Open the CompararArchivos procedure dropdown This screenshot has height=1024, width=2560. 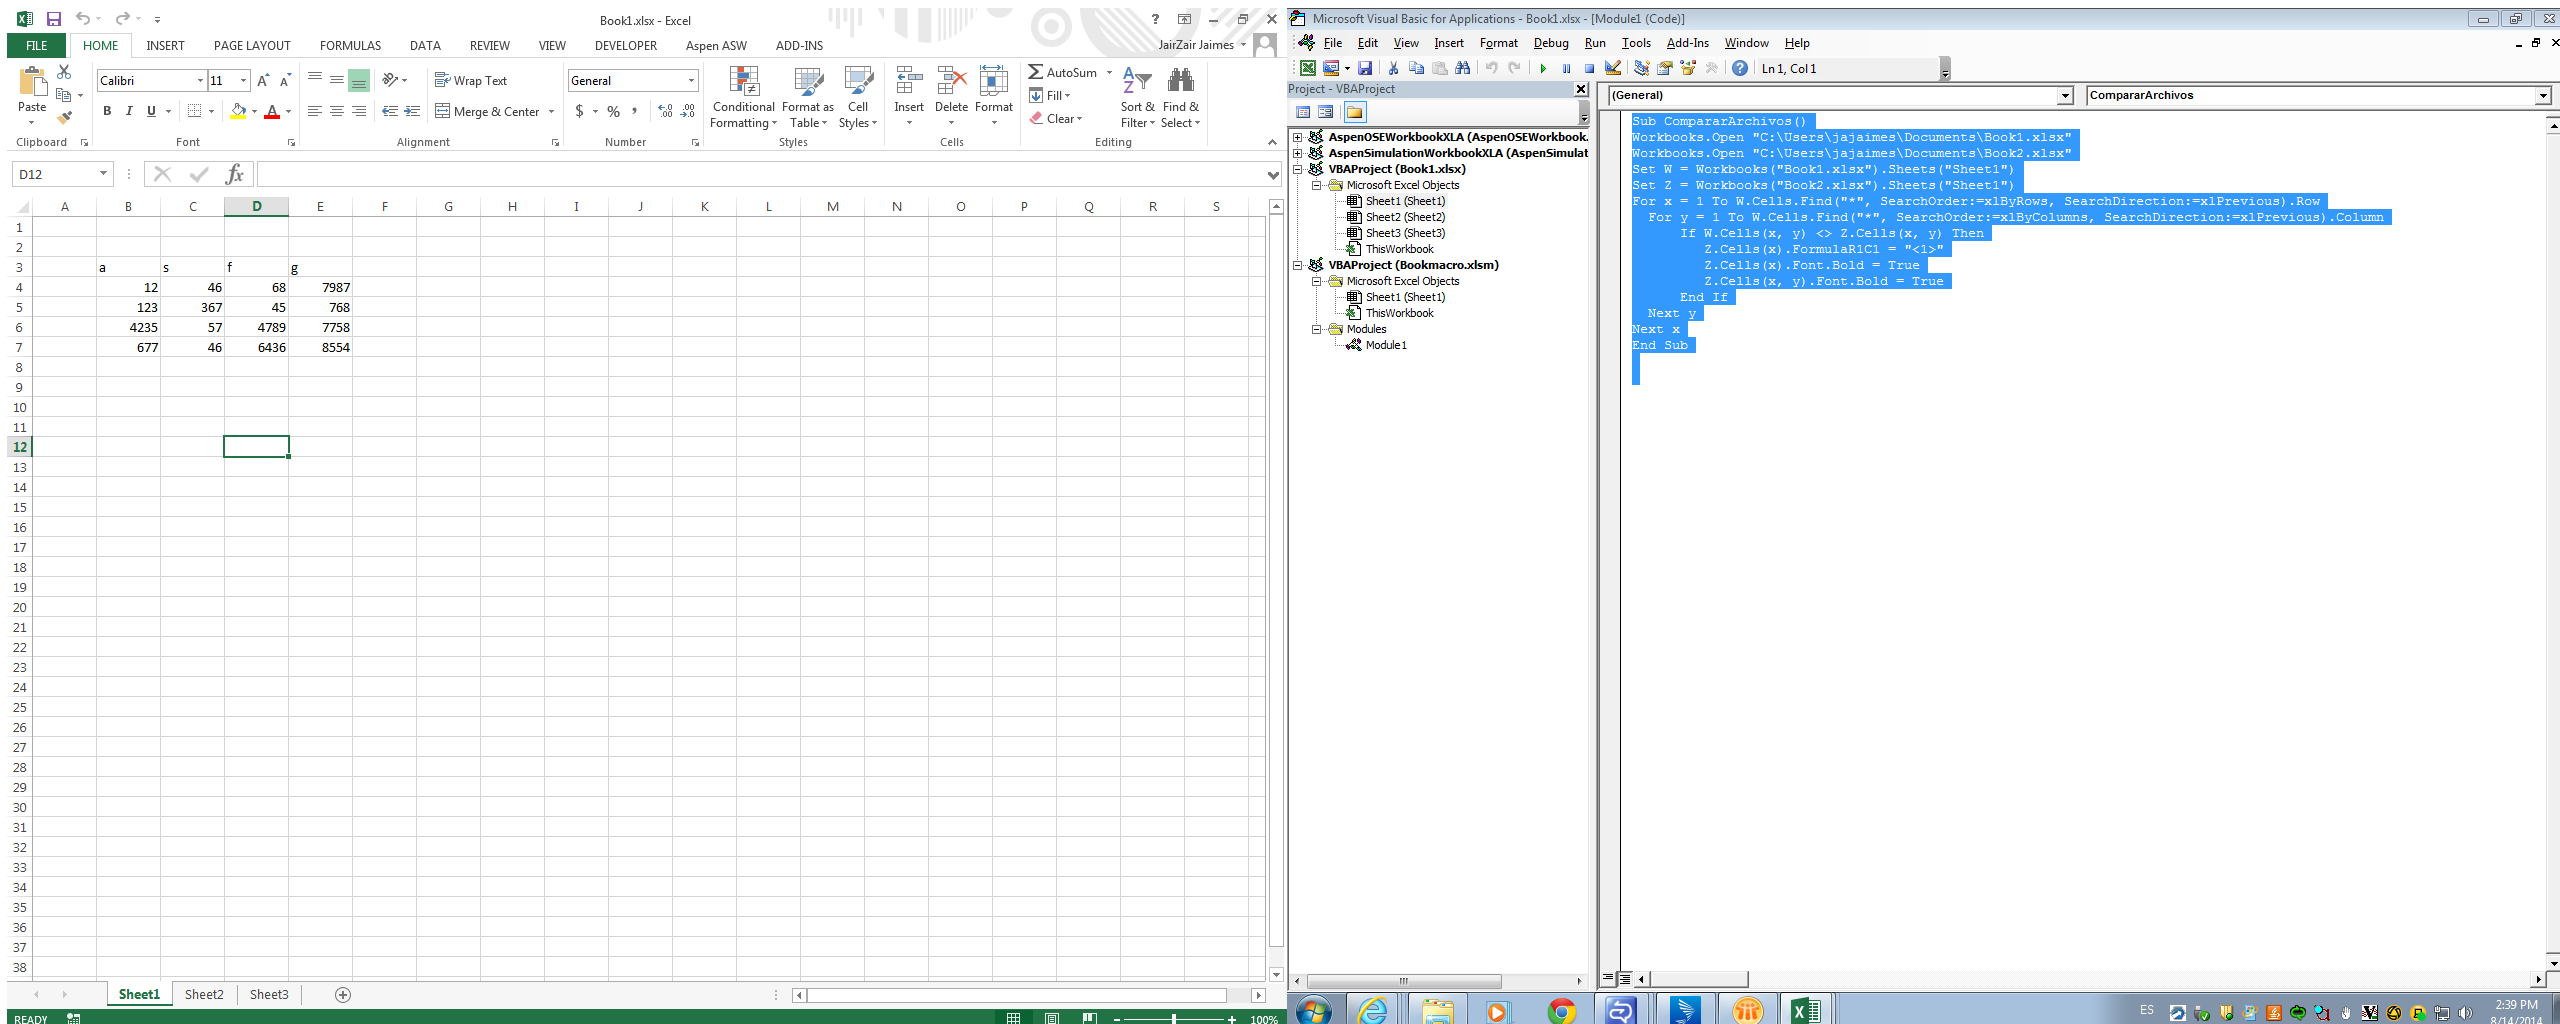tap(2543, 95)
